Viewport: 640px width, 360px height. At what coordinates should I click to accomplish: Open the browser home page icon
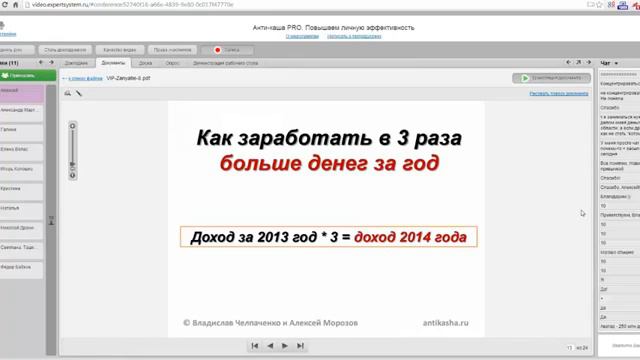(16, 5)
